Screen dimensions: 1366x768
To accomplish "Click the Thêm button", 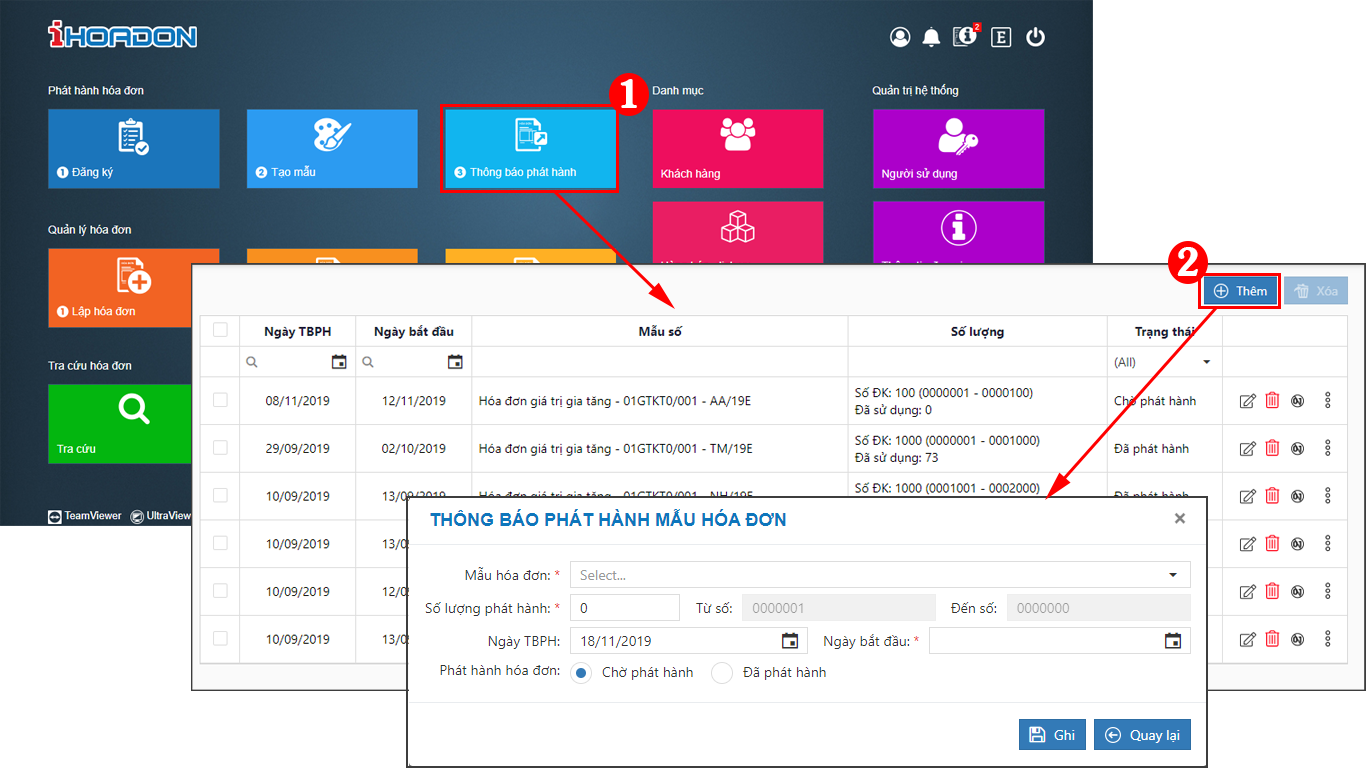I will pyautogui.click(x=1240, y=291).
